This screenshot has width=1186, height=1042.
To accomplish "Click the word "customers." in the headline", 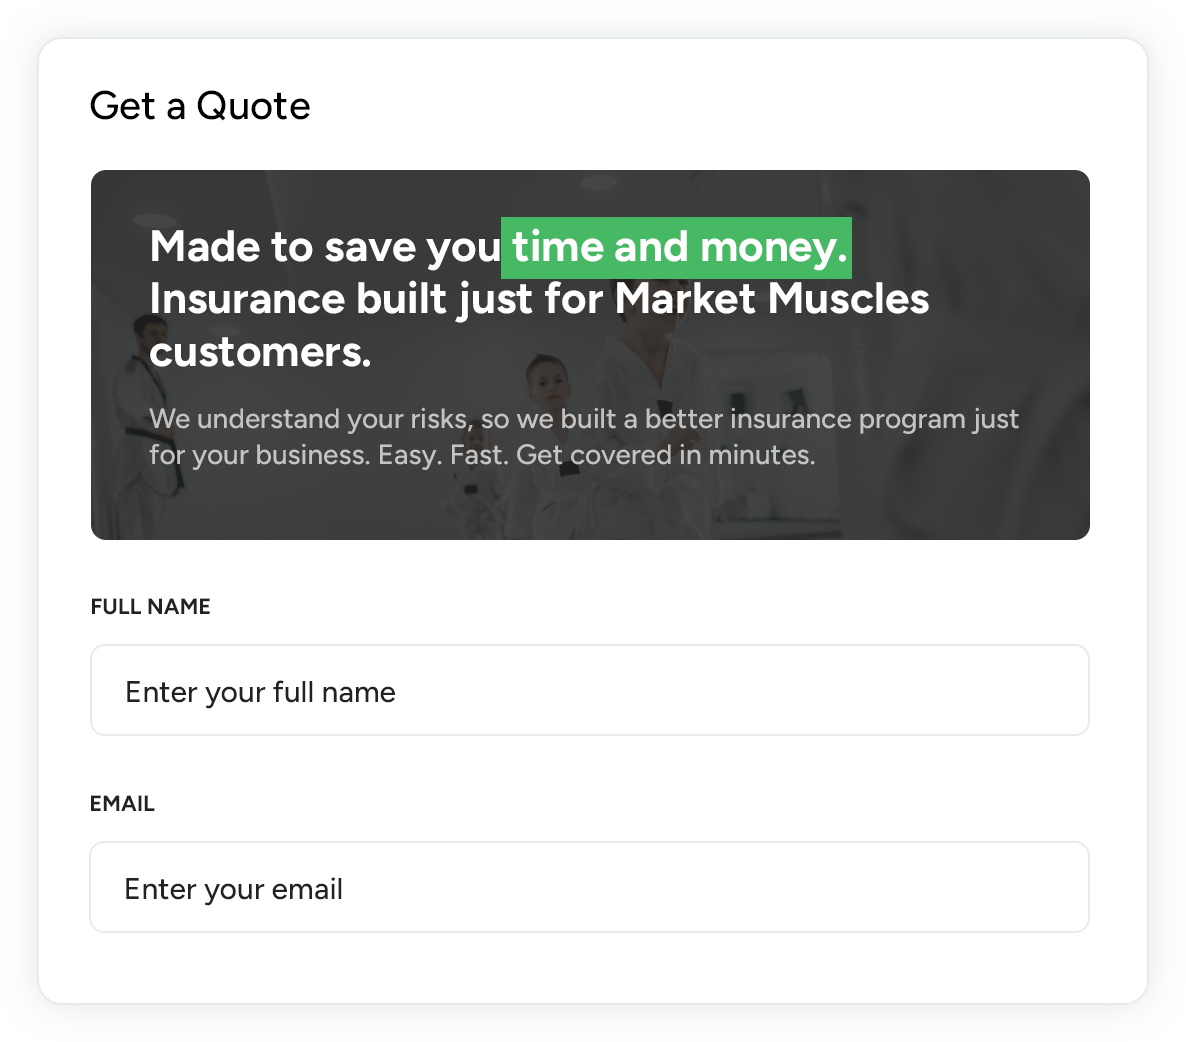I will click(260, 352).
